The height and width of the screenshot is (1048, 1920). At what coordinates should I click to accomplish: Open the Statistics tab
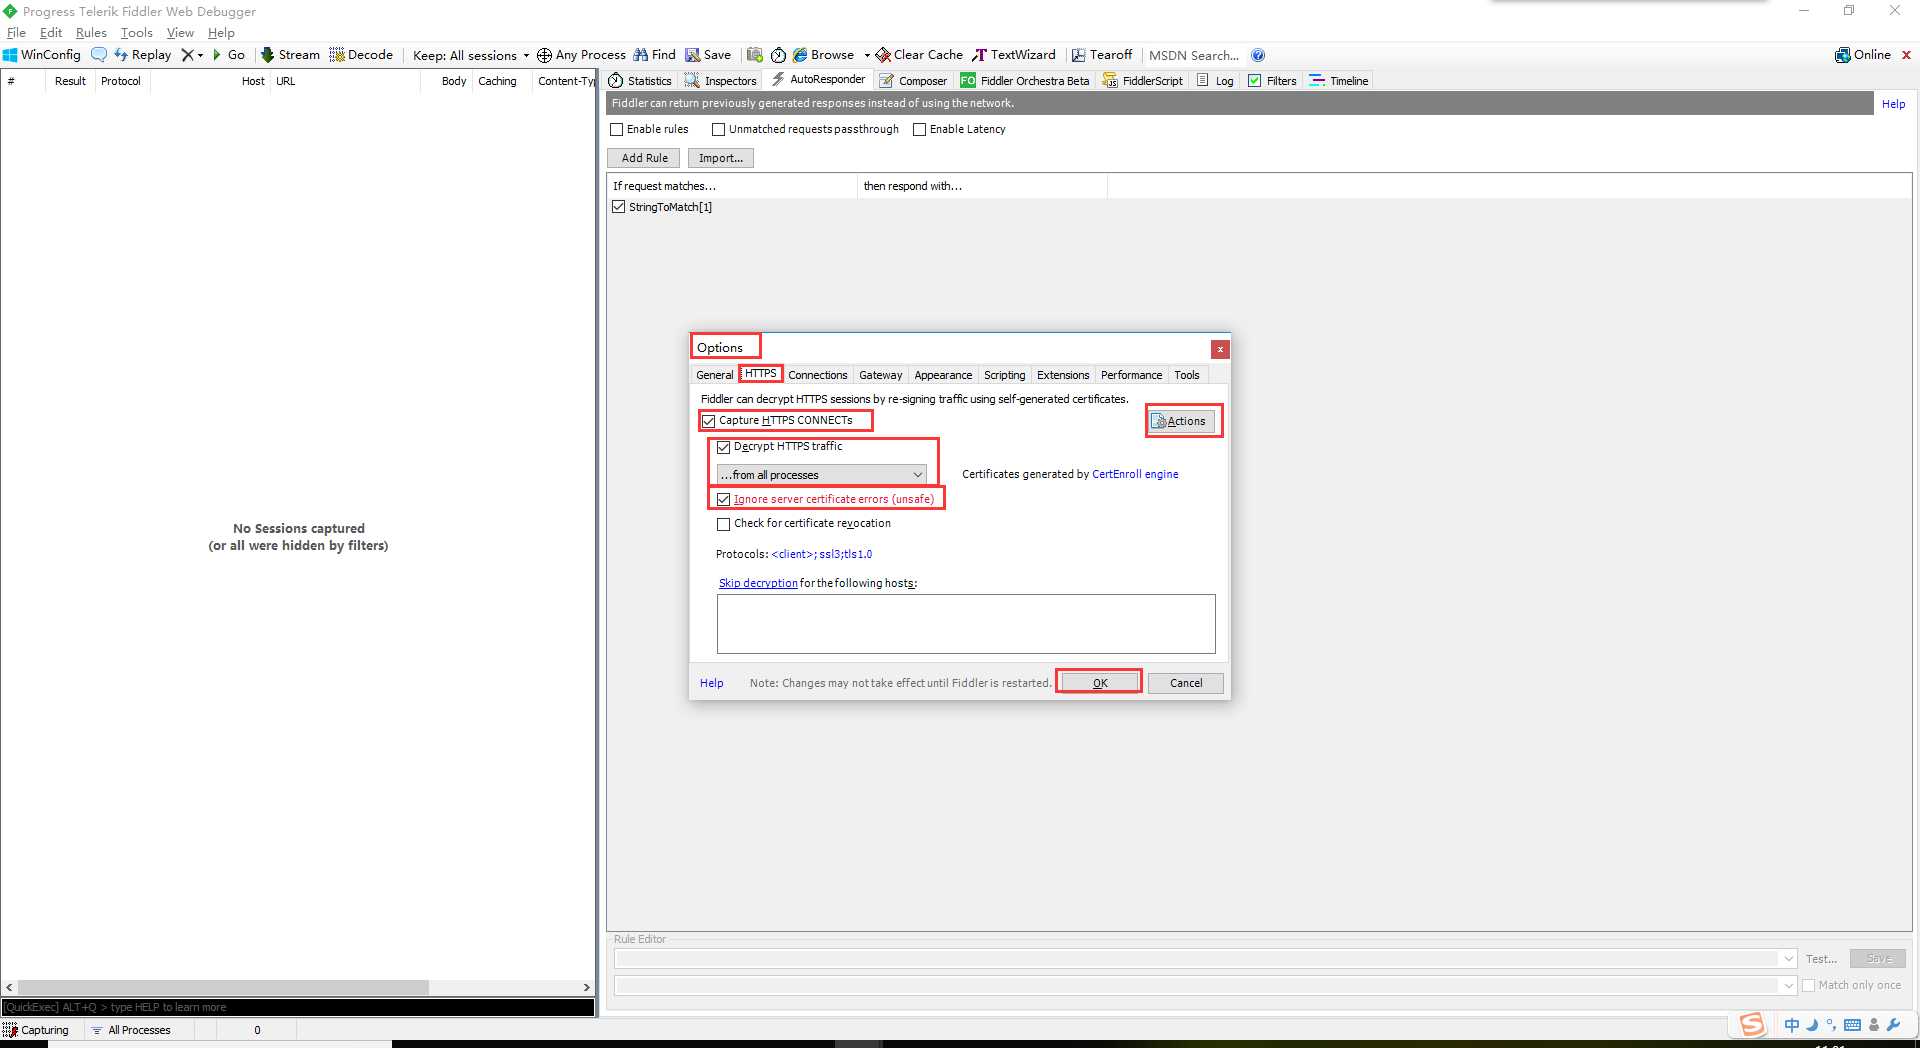641,81
